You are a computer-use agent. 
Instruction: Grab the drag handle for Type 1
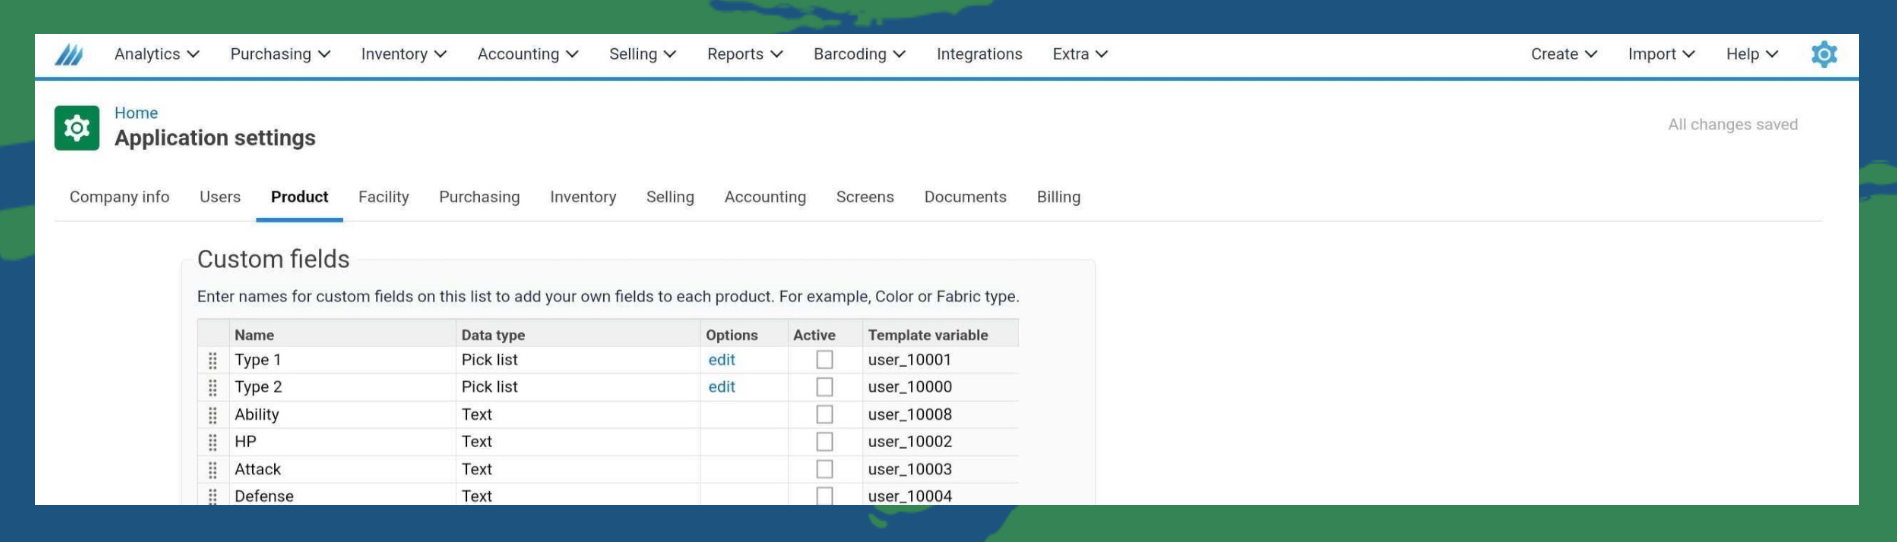[x=213, y=360]
